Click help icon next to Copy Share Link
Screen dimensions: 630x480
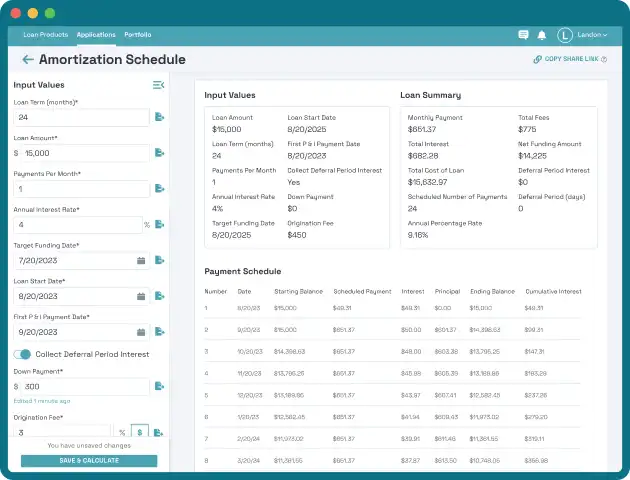604,59
